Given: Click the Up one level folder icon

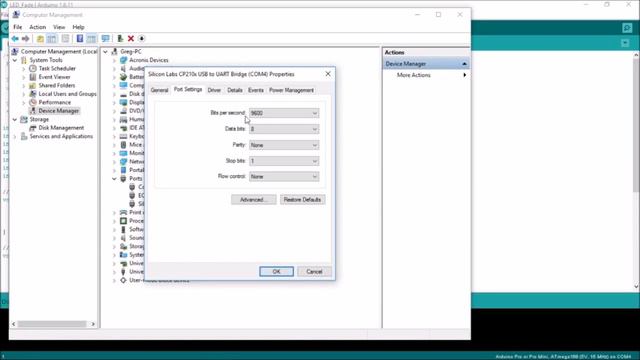Looking at the screenshot, I should pos(40,38).
